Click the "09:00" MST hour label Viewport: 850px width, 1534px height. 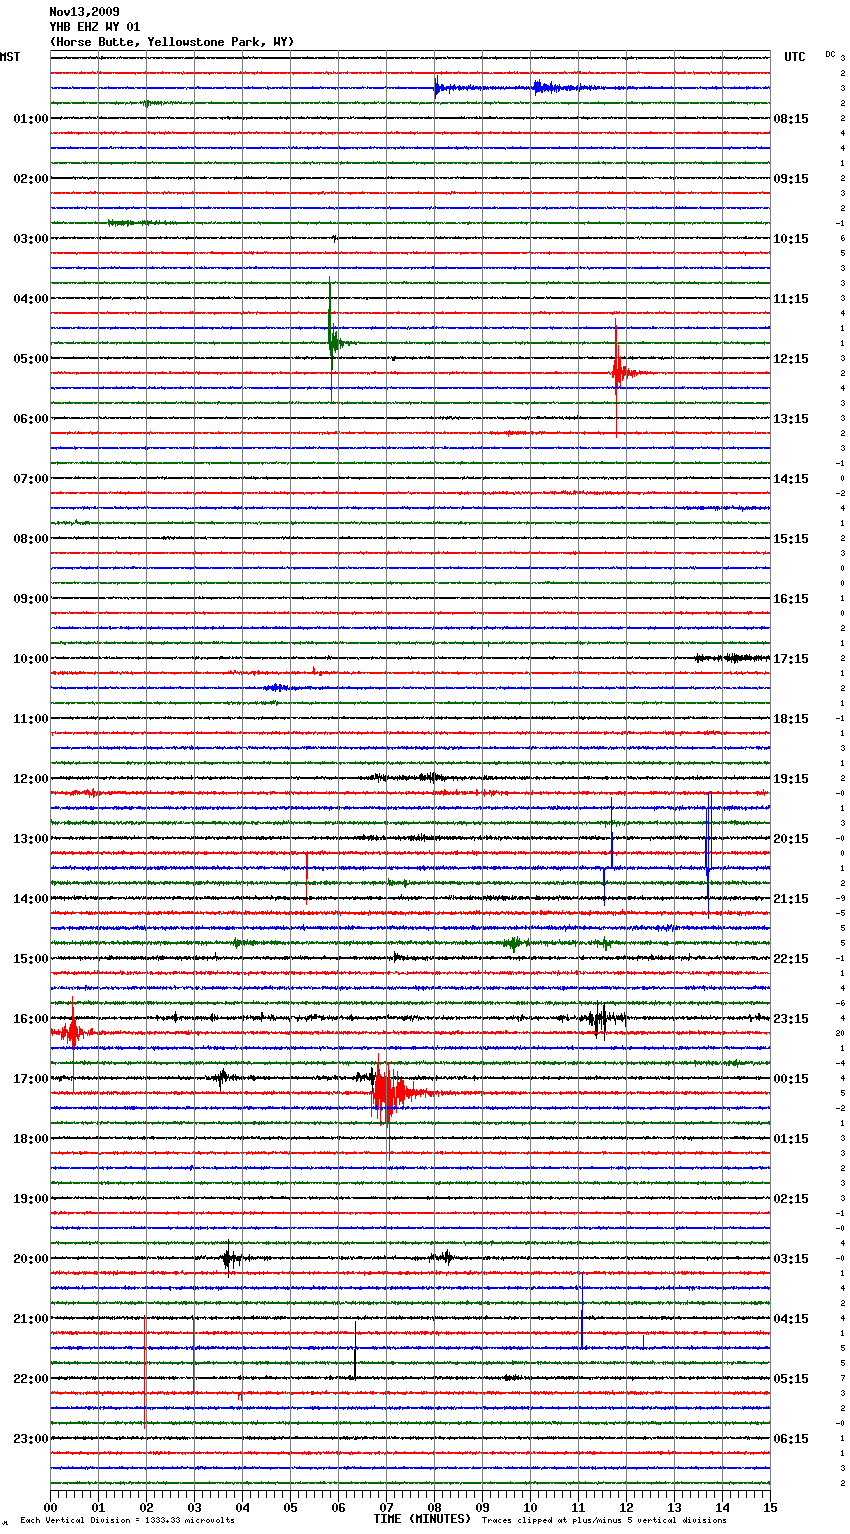click(31, 599)
